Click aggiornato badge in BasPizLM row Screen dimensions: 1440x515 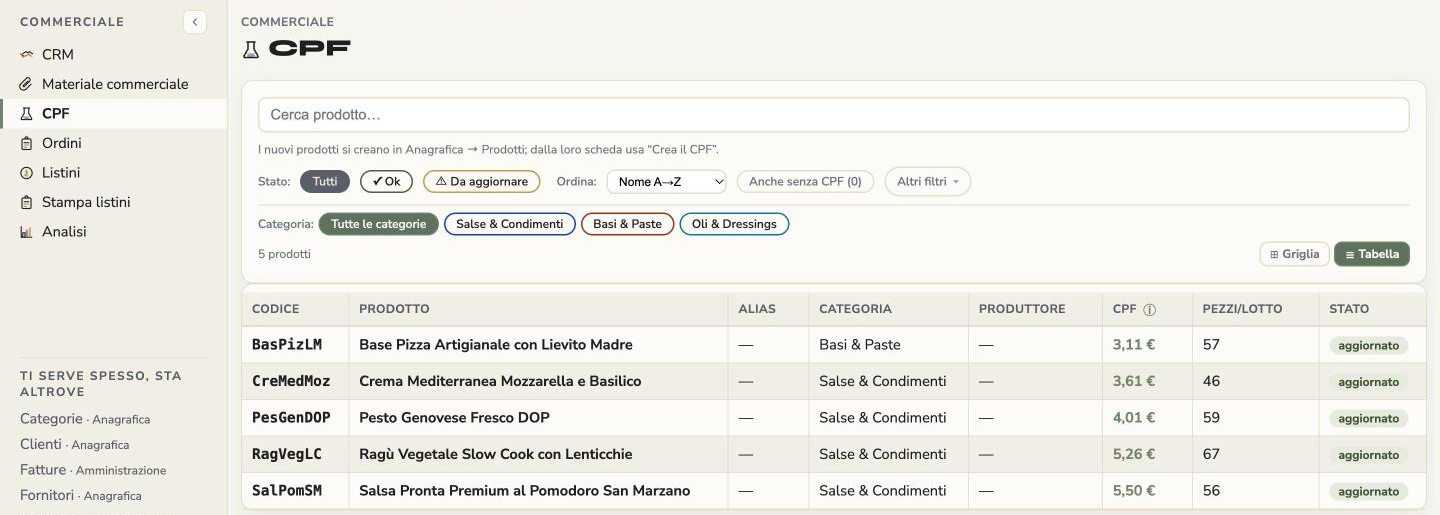coord(1368,346)
